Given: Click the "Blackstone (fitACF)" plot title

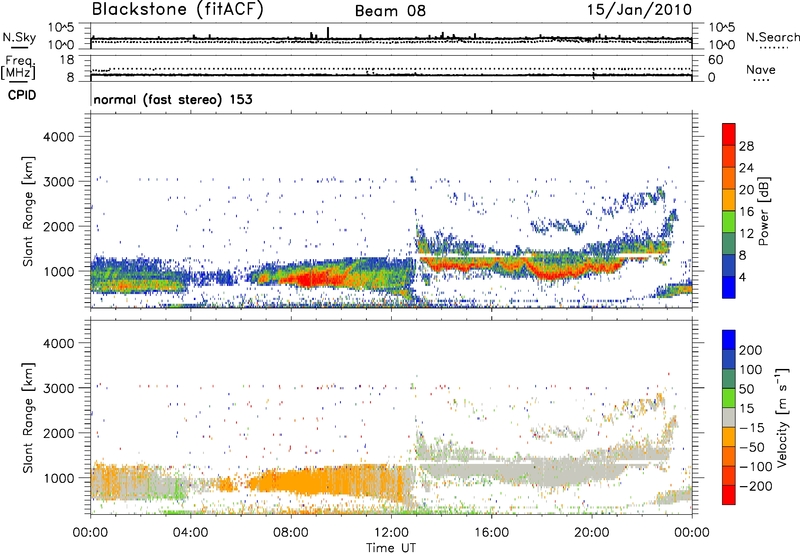Looking at the screenshot, I should click(178, 10).
